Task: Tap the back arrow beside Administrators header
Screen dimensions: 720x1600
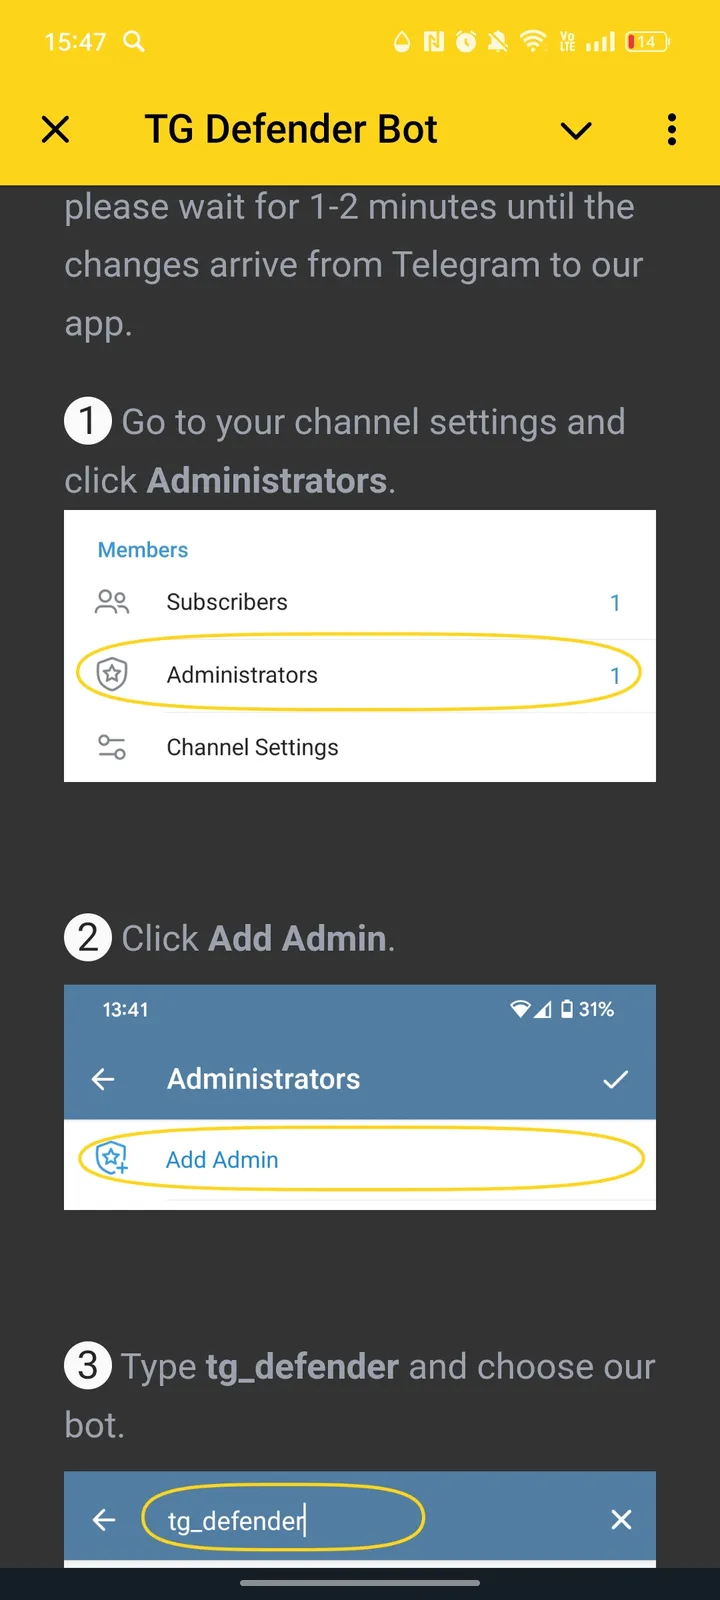Action: point(103,1079)
